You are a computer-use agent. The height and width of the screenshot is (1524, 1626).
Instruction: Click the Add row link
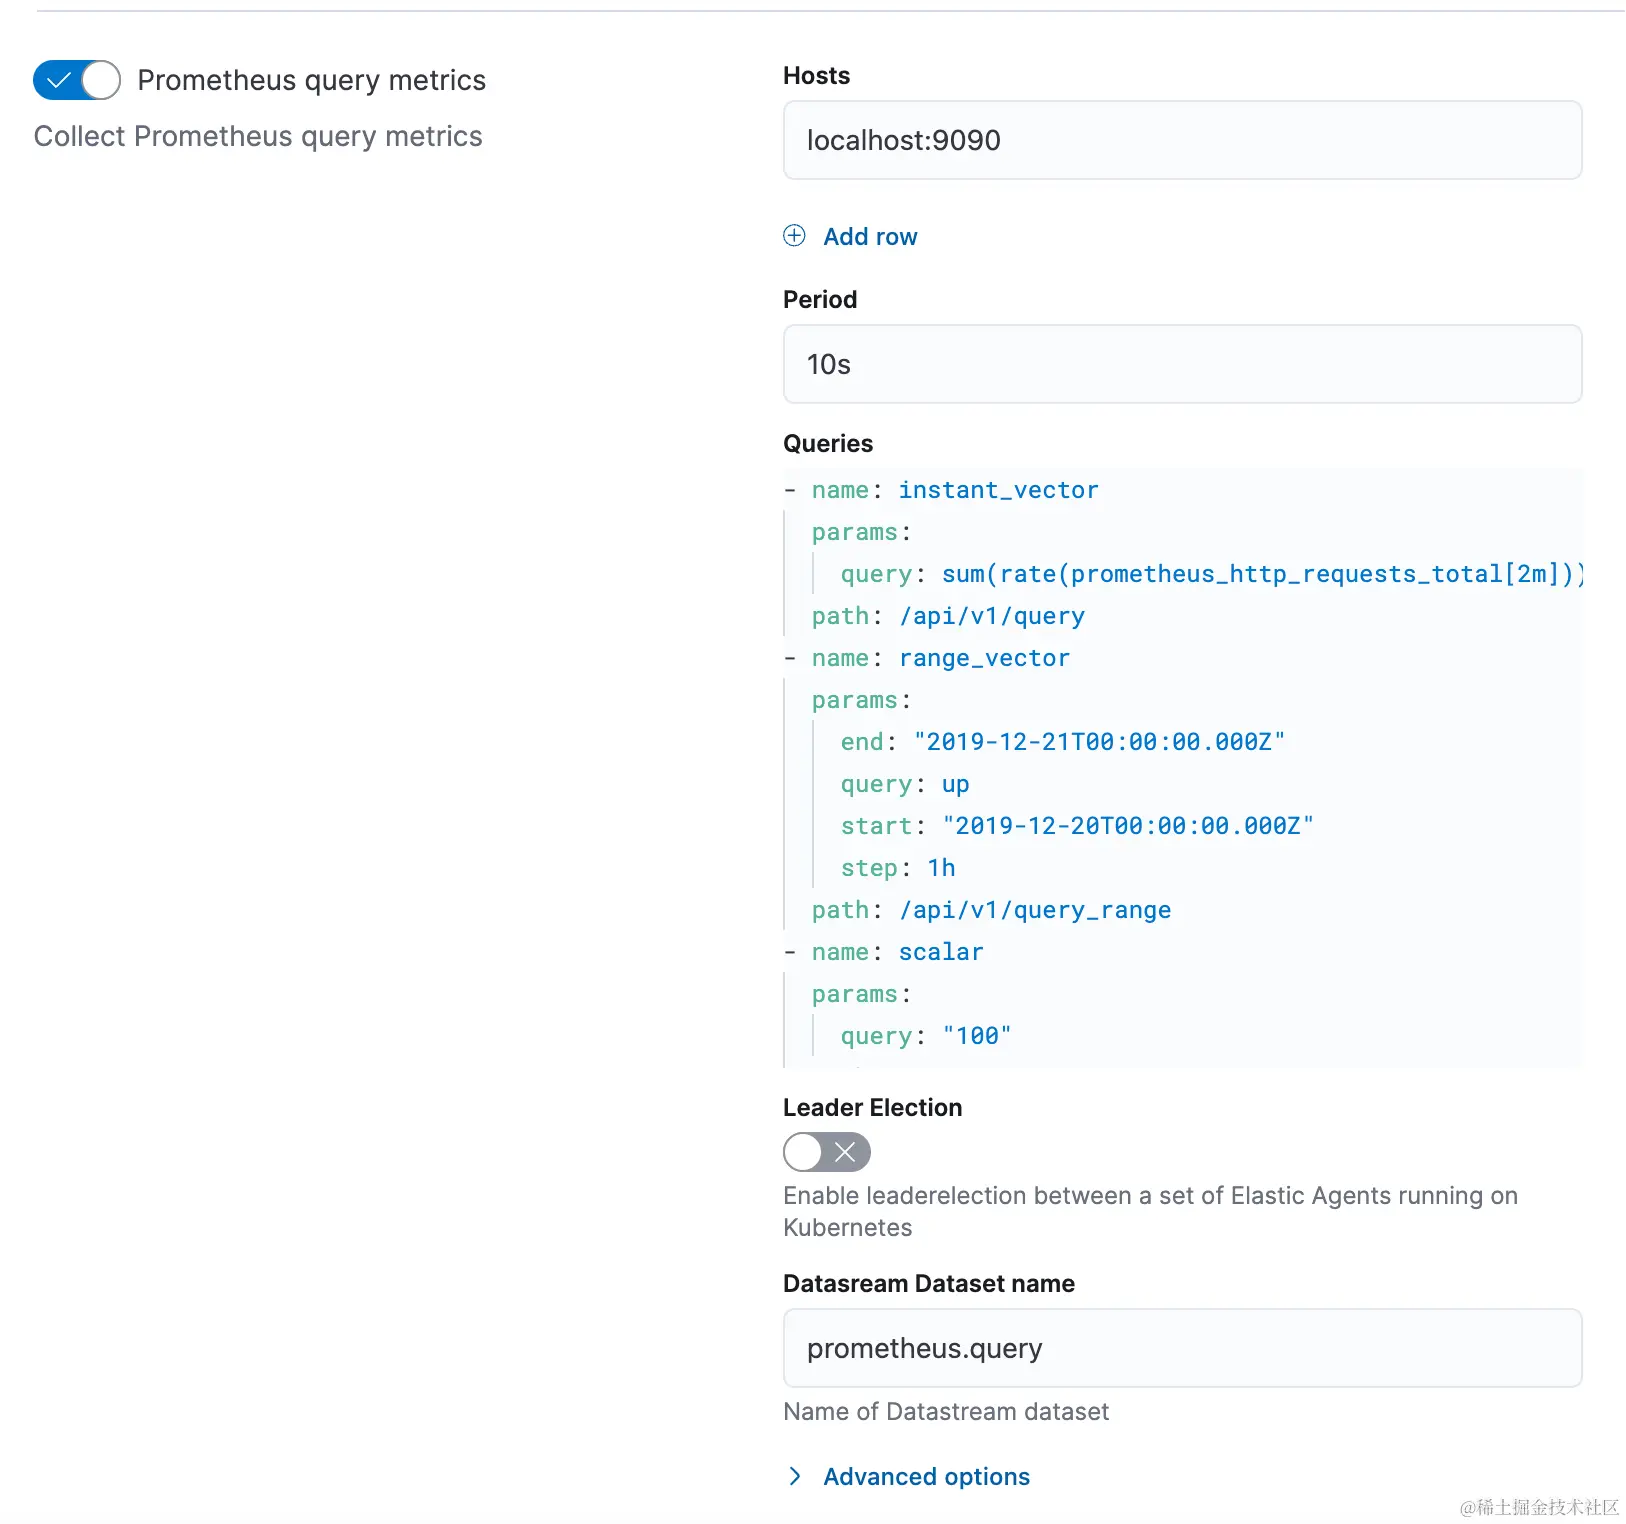pyautogui.click(x=870, y=237)
